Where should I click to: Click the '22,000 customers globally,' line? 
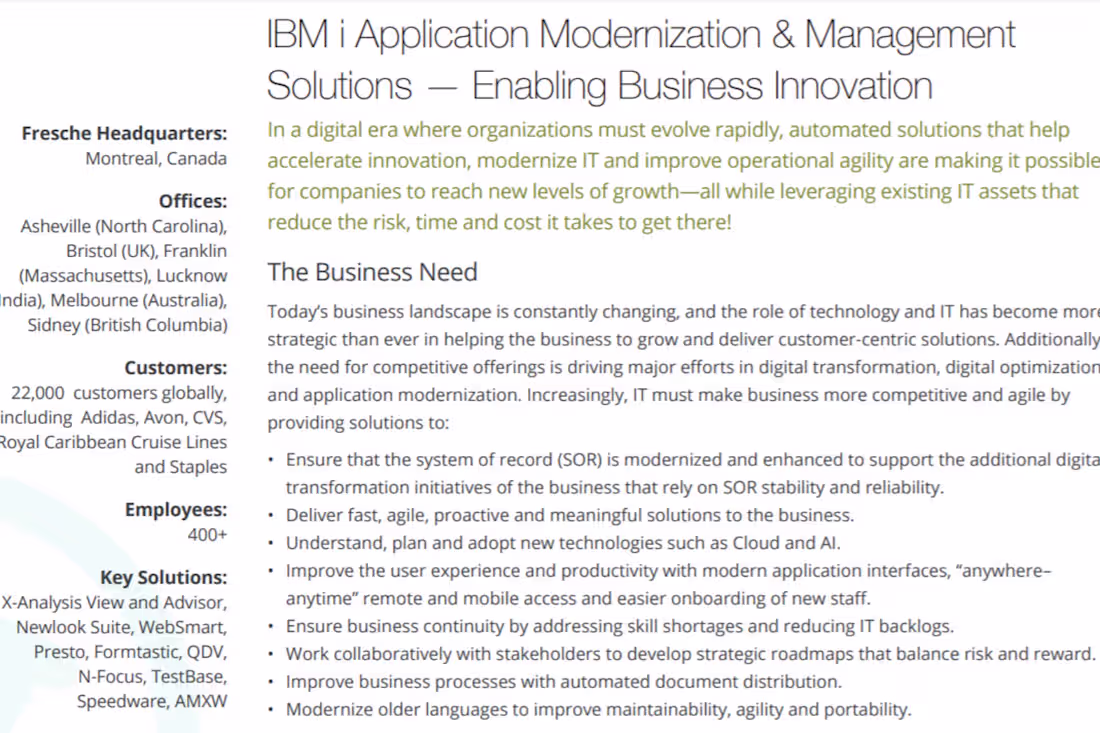point(119,393)
